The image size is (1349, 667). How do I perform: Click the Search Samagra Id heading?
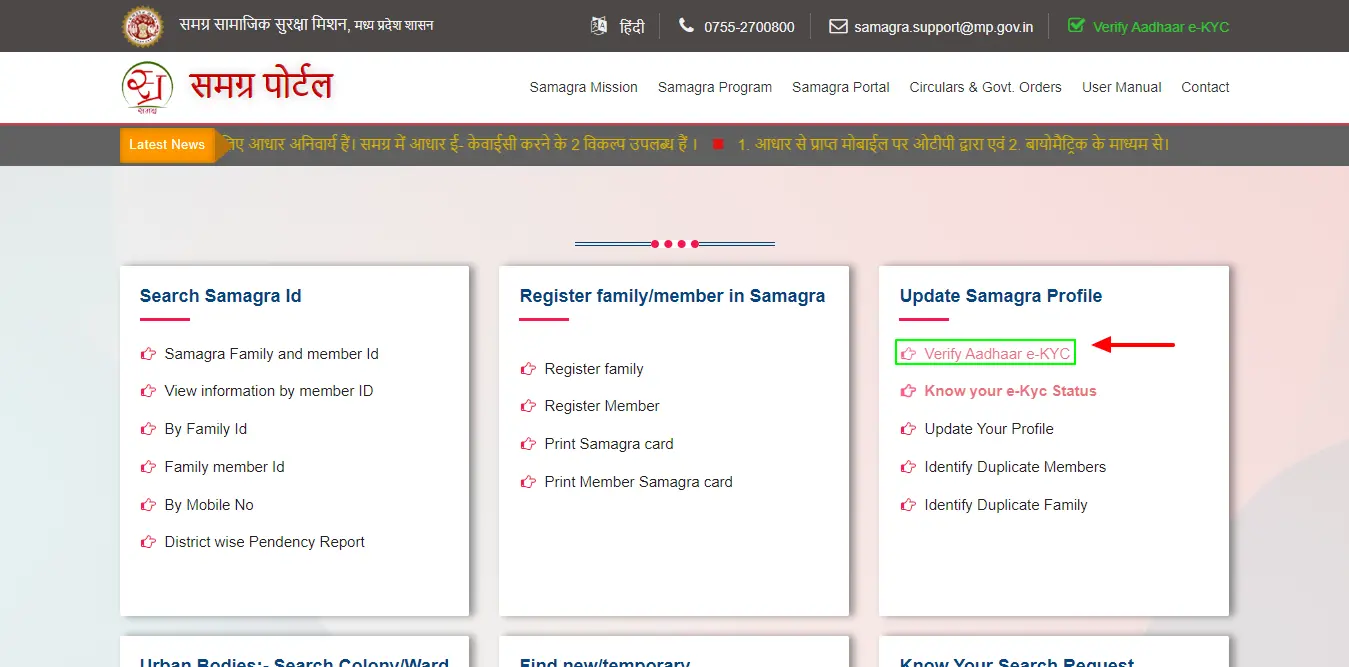click(220, 296)
